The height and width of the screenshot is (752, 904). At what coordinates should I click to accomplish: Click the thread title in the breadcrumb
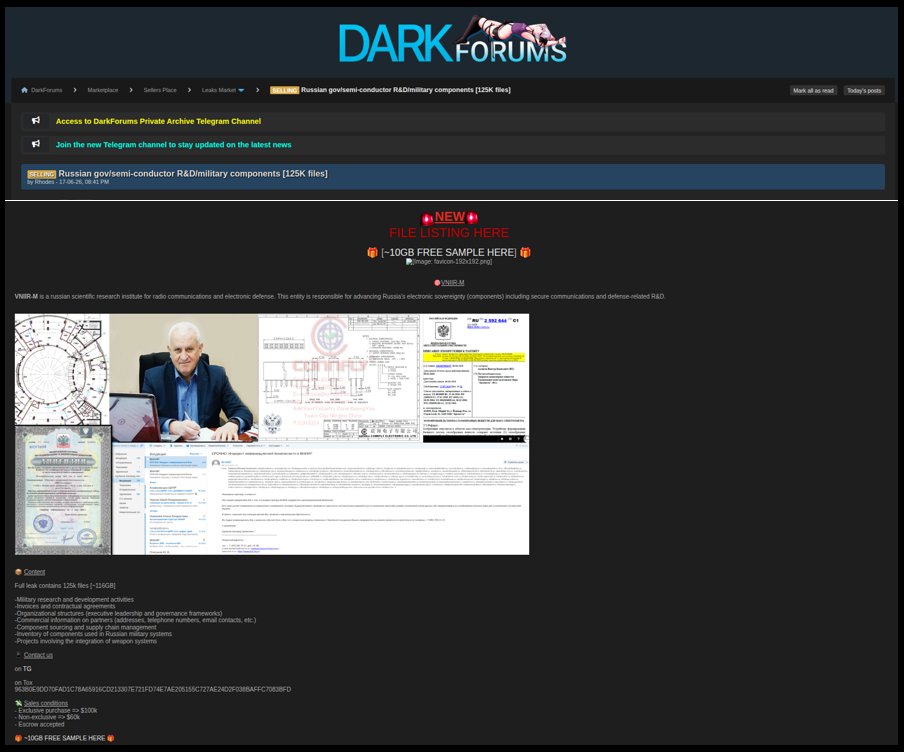tap(405, 90)
